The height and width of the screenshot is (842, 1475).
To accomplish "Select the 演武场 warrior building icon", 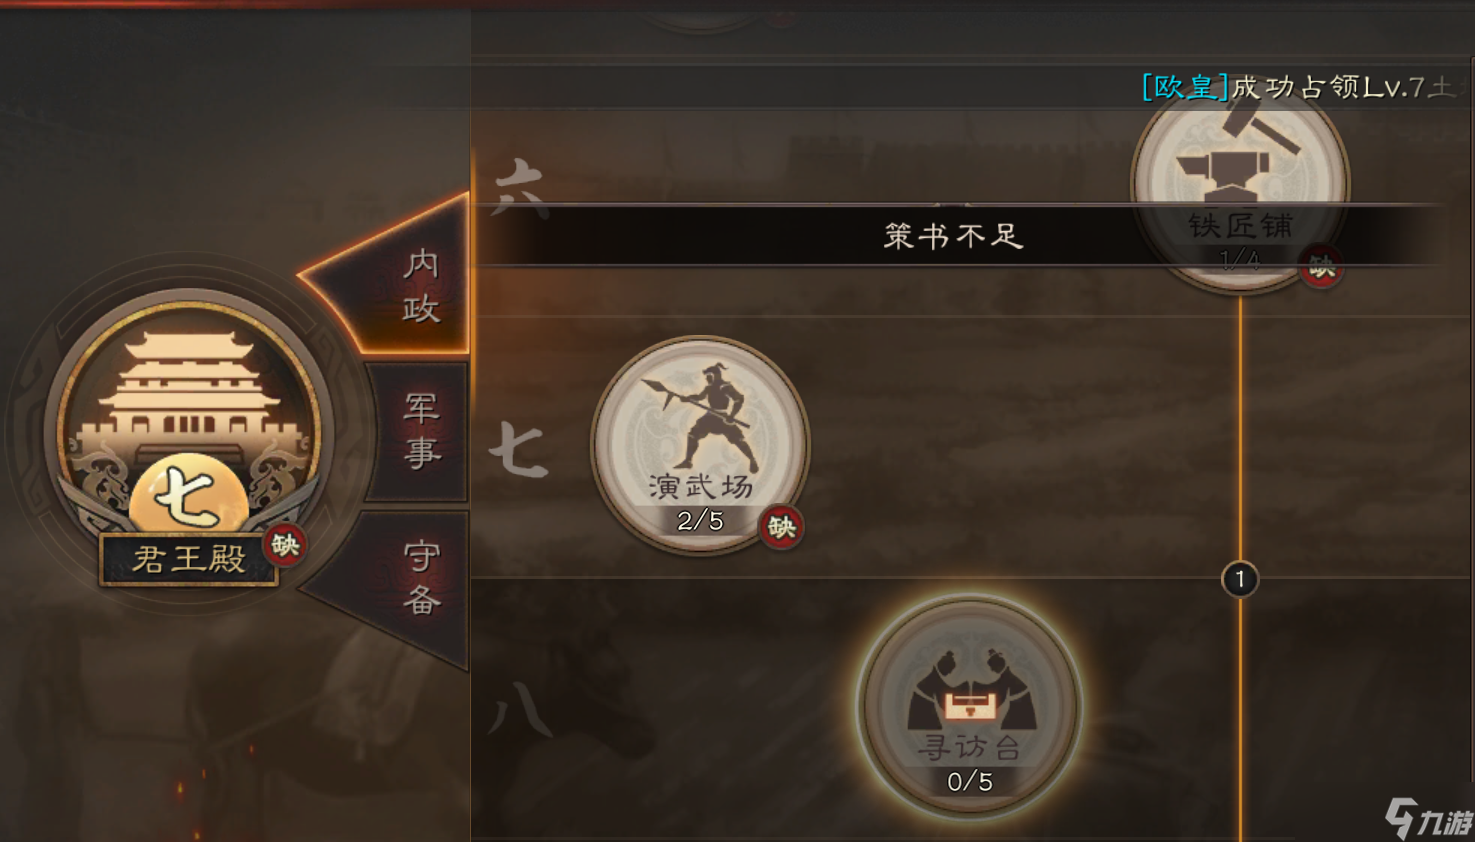I will [700, 444].
